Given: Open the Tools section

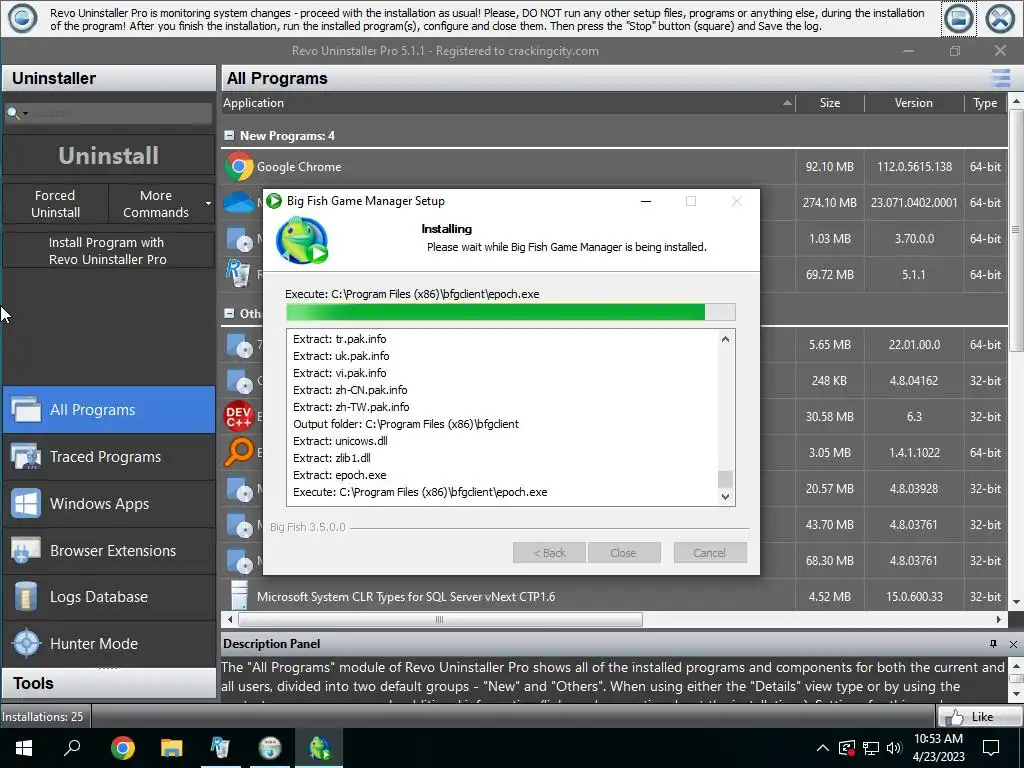Looking at the screenshot, I should point(108,683).
